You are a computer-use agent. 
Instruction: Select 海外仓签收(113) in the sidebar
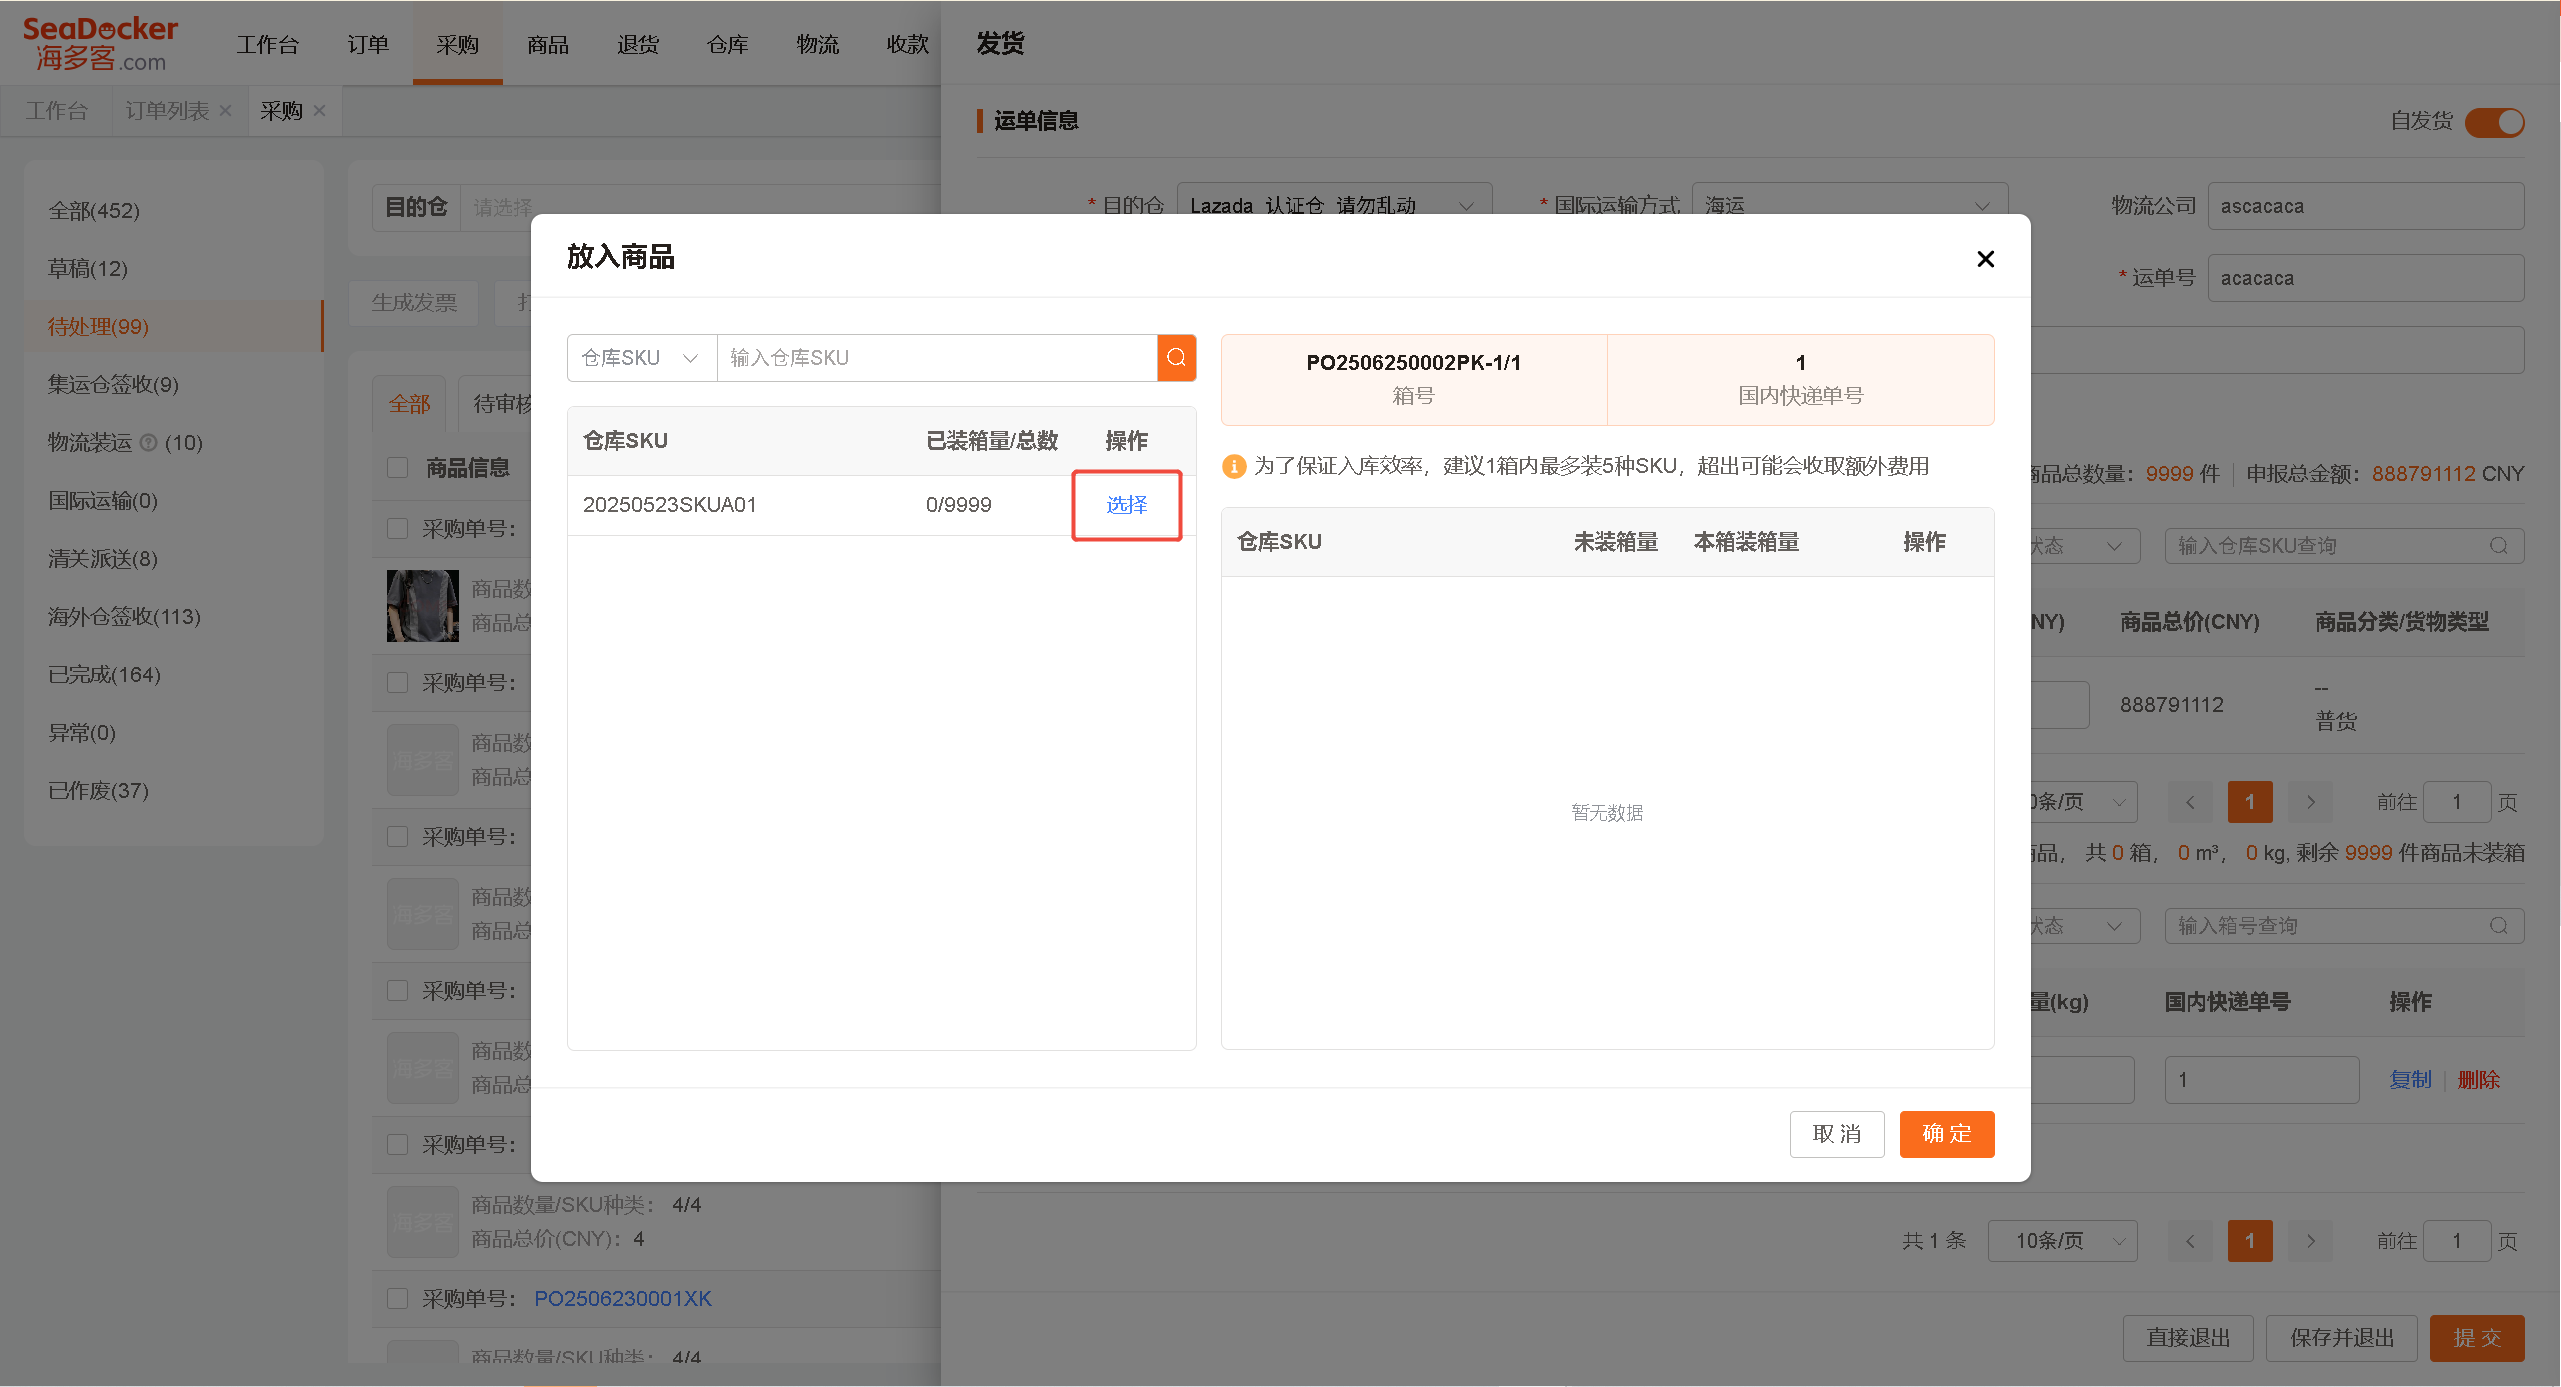(173, 617)
